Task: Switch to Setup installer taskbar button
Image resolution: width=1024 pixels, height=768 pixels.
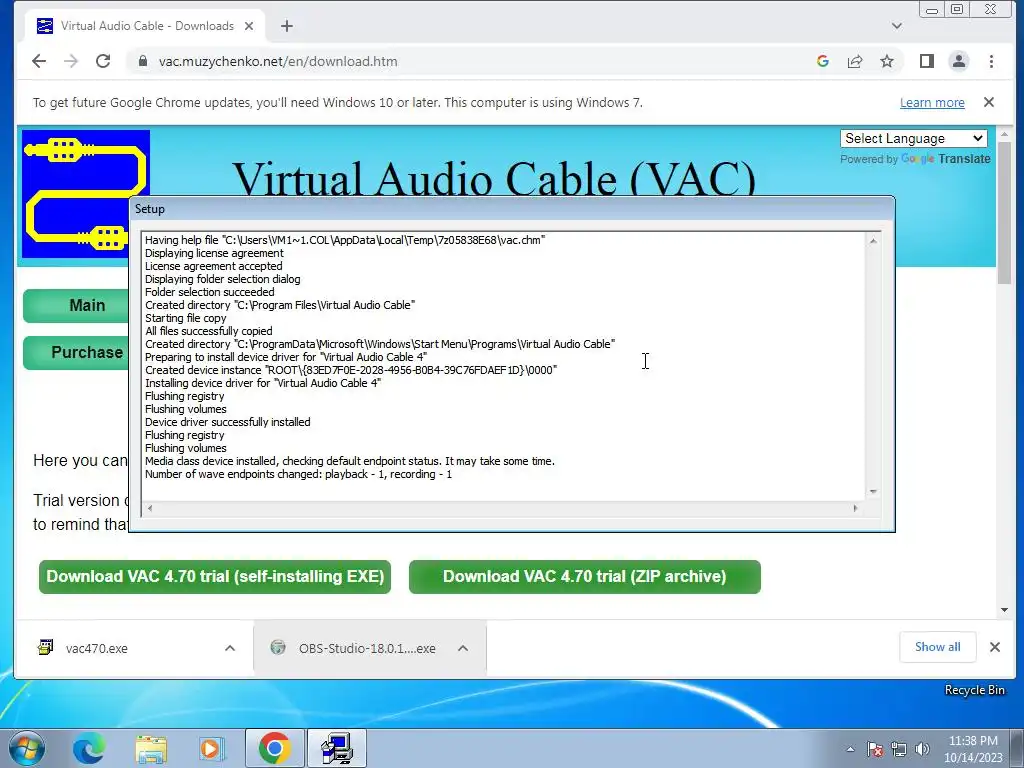Action: coord(337,748)
